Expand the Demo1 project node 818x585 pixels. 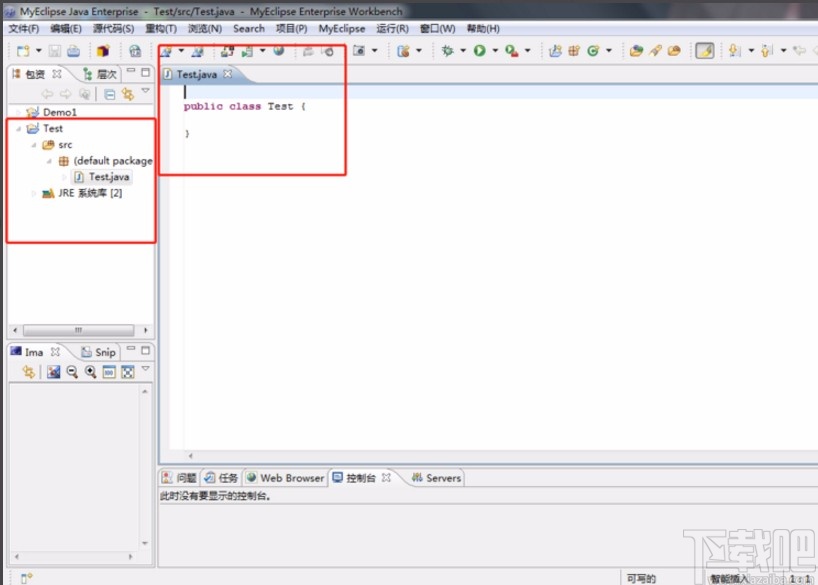coord(19,112)
